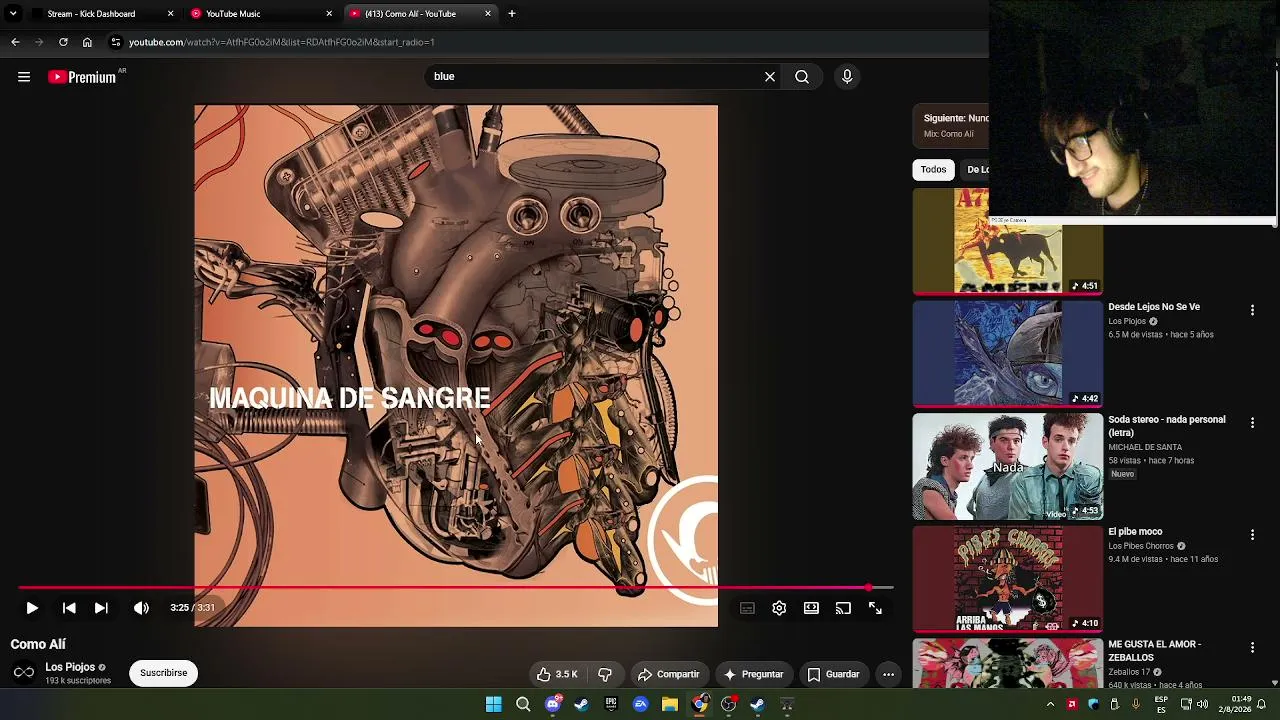1280x720 pixels.
Task: Expand the browser tab search dropdown
Action: 13,14
